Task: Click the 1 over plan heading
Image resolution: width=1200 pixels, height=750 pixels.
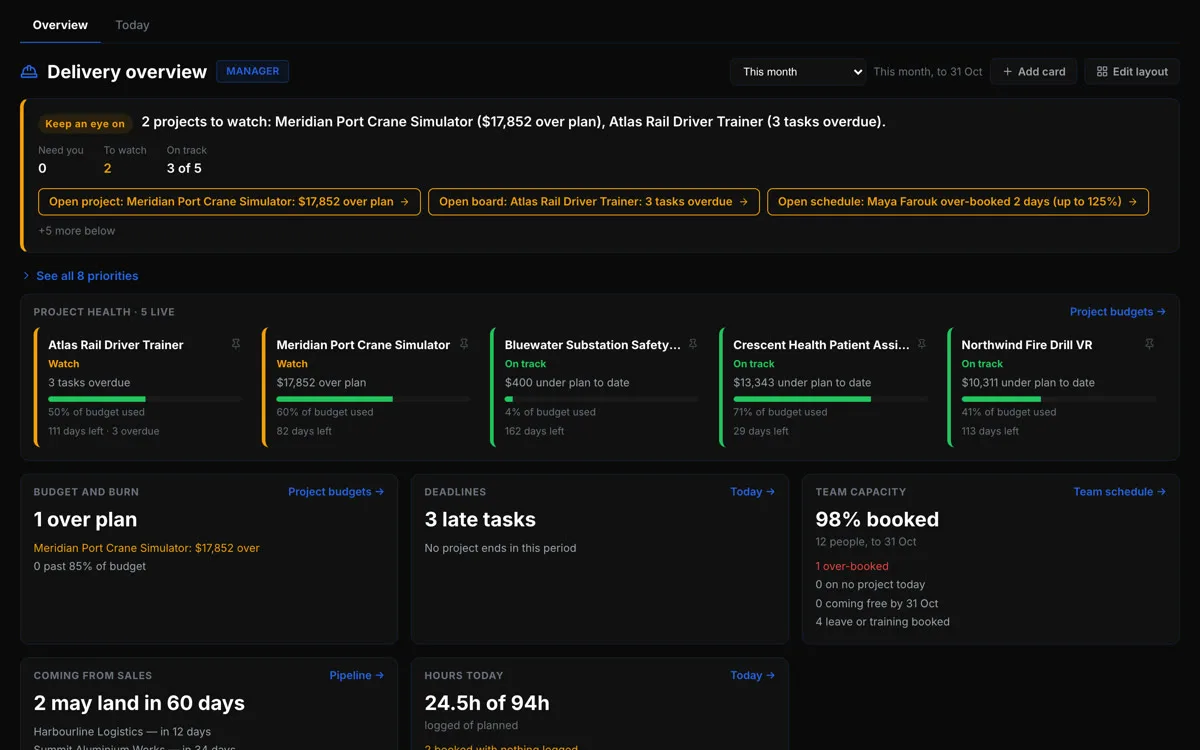Action: [85, 520]
